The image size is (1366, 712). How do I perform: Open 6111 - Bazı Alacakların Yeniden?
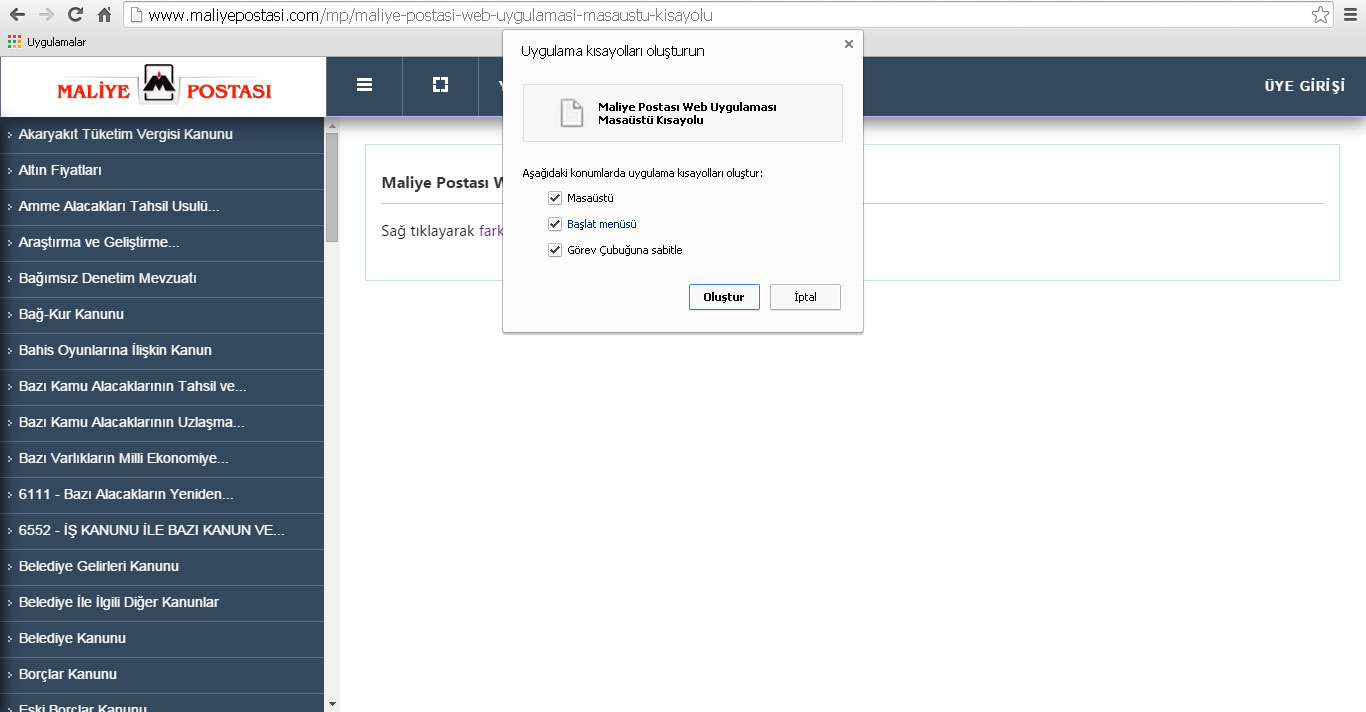coord(162,494)
